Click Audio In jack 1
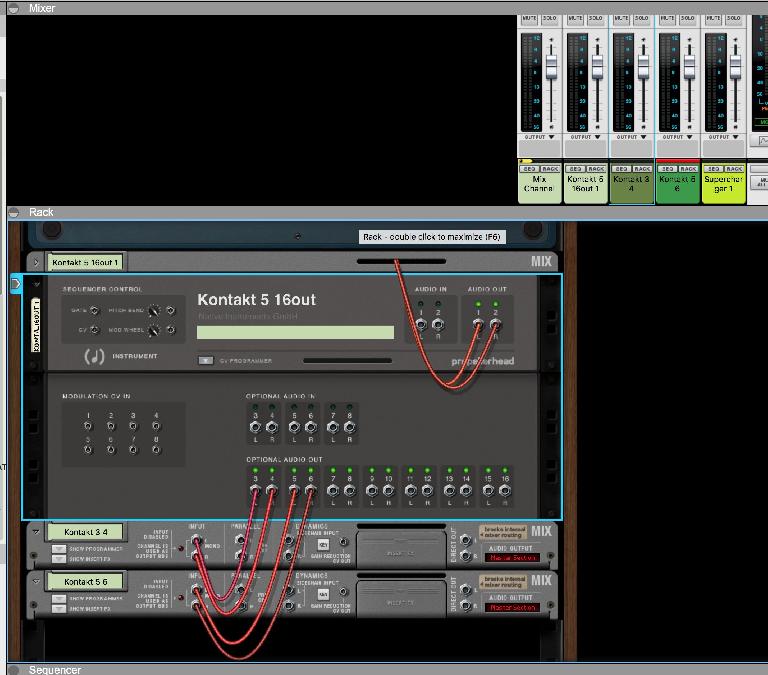Image resolution: width=768 pixels, height=675 pixels. (x=421, y=324)
